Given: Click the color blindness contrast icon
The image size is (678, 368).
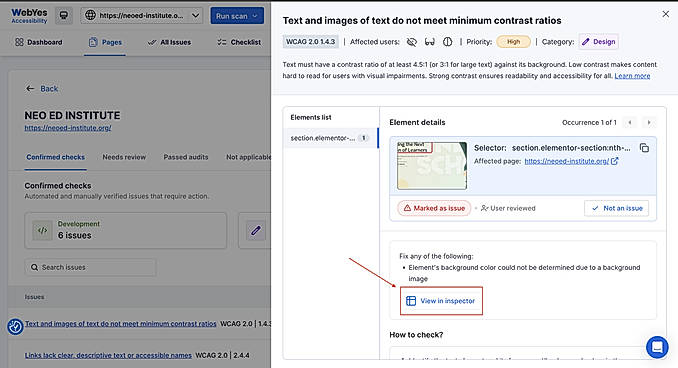Looking at the screenshot, I should (x=448, y=42).
